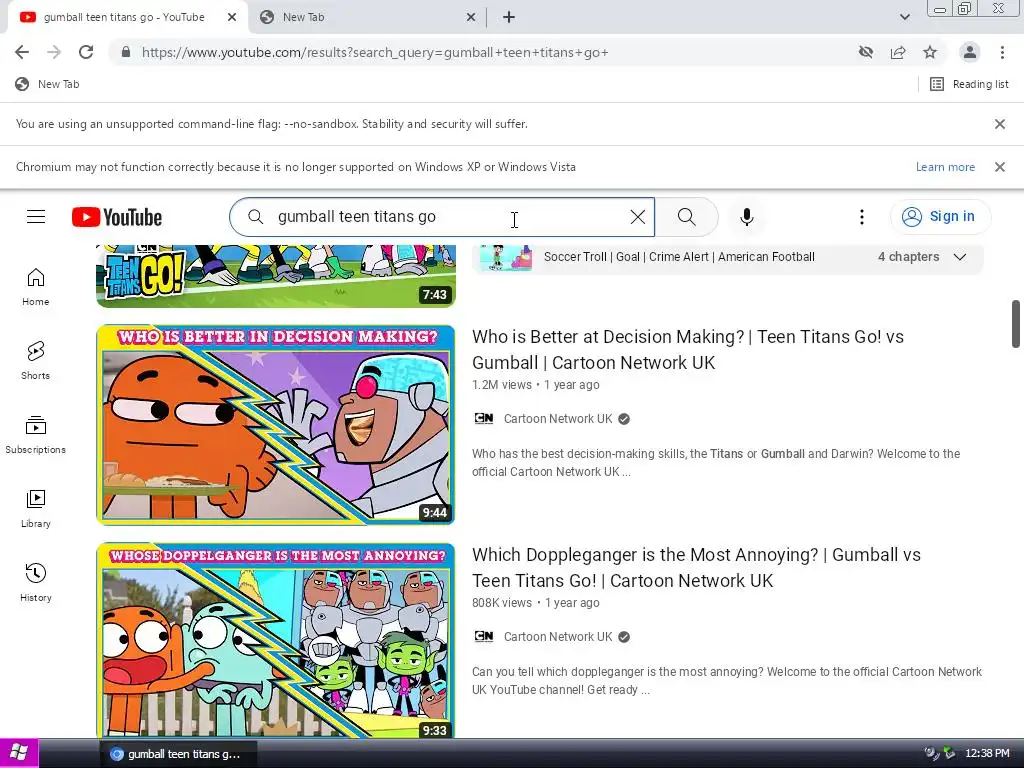
Task: Open Subscriptions in sidebar
Action: pyautogui.click(x=35, y=435)
